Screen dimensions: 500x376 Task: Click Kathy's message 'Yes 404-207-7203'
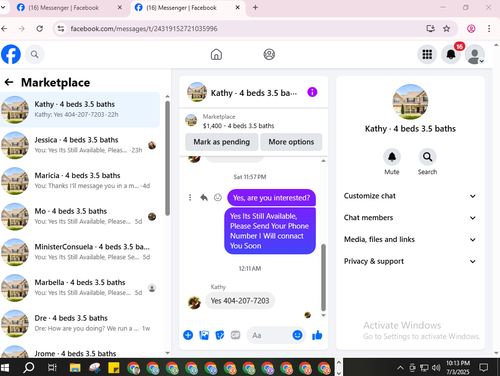[x=240, y=301]
